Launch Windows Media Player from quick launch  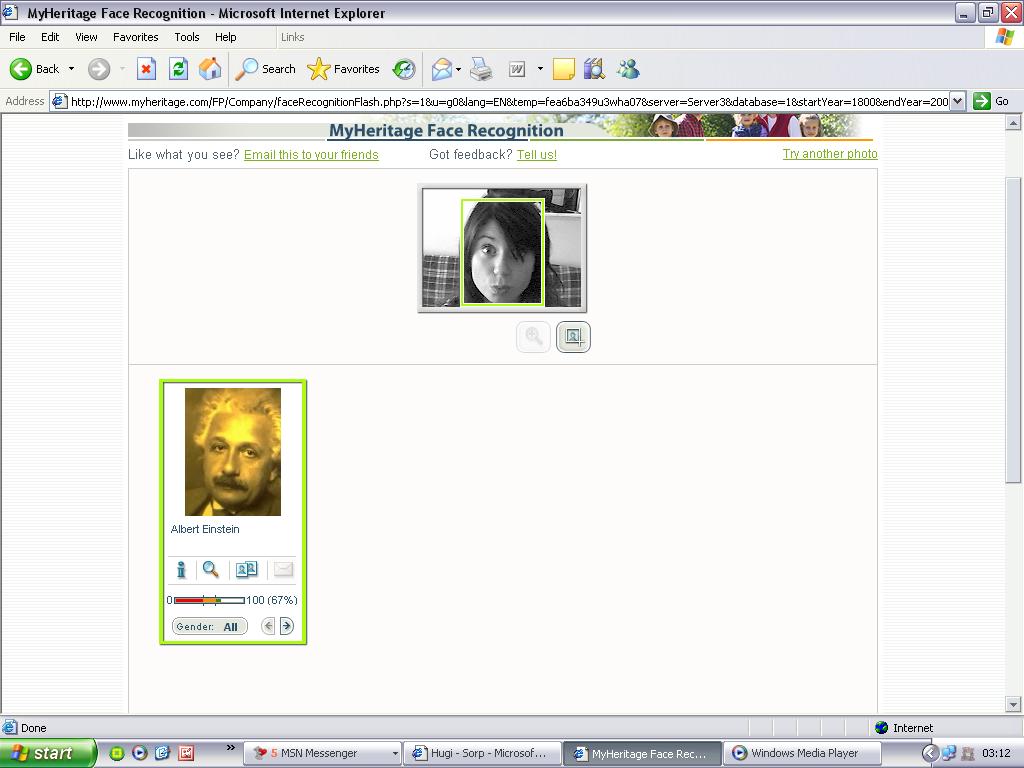(x=140, y=753)
